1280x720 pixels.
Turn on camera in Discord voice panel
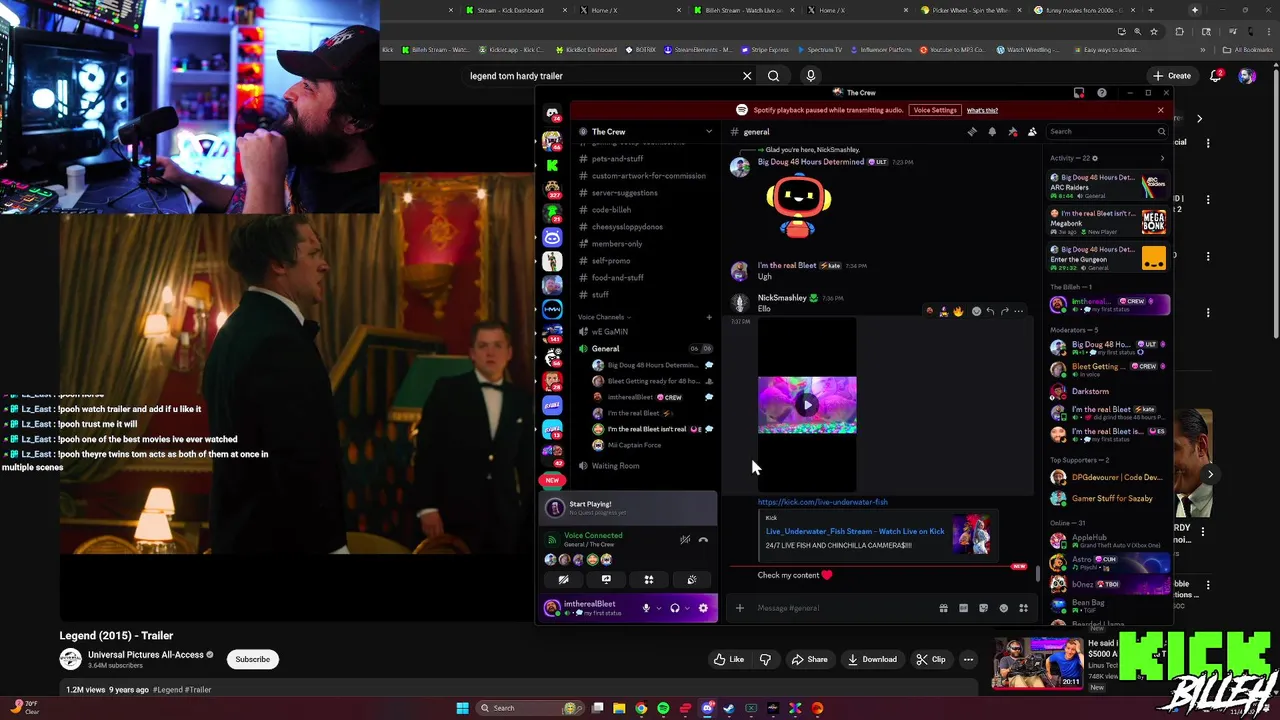(x=563, y=579)
